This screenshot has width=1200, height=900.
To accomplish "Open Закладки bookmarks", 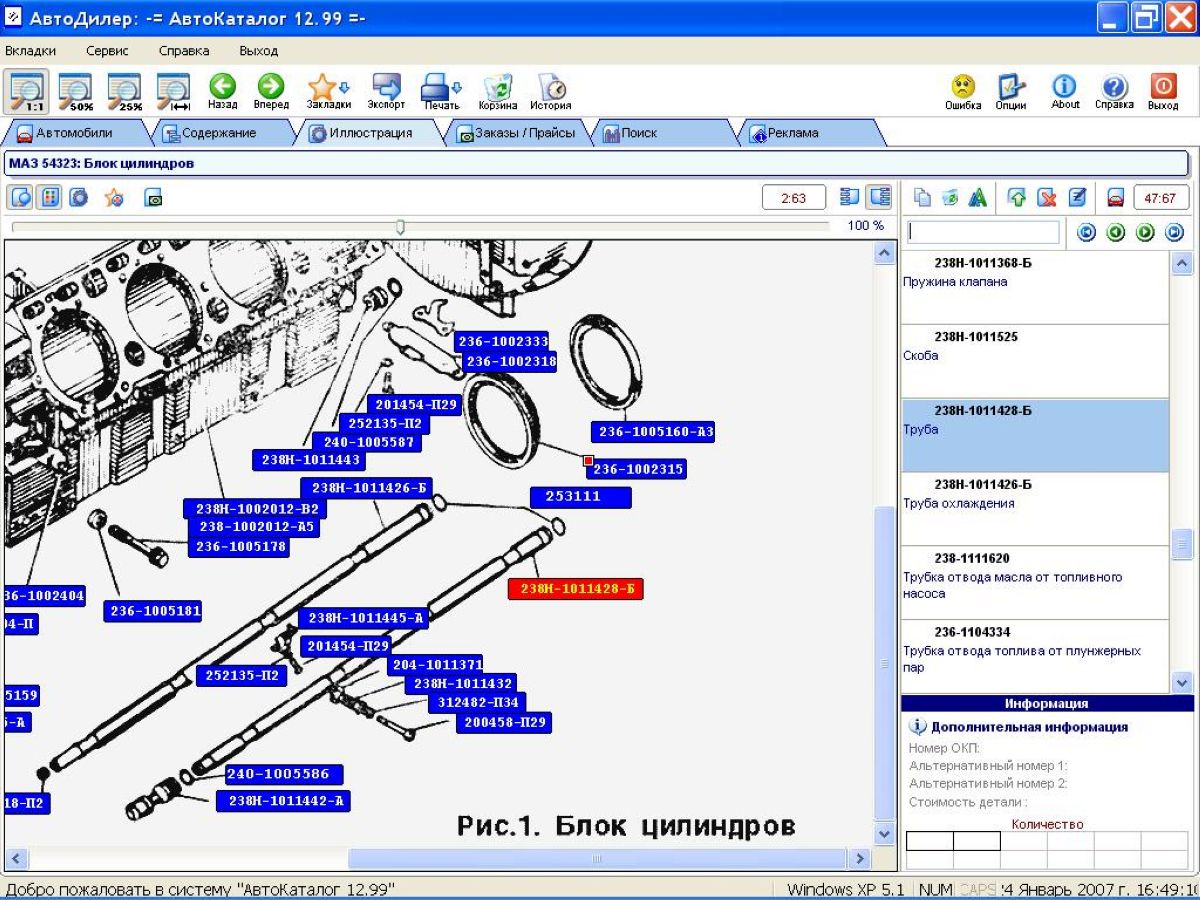I will tap(328, 91).
